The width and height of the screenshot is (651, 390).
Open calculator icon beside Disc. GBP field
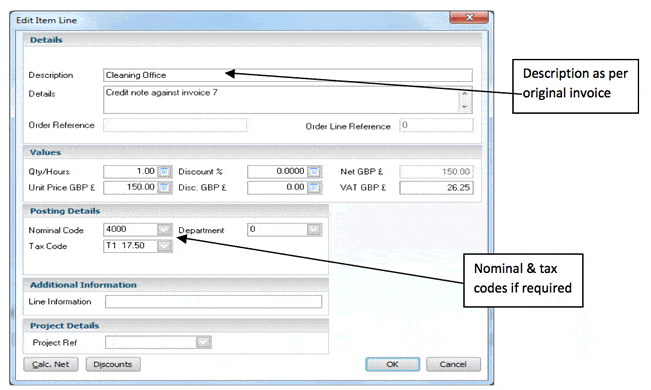(314, 188)
